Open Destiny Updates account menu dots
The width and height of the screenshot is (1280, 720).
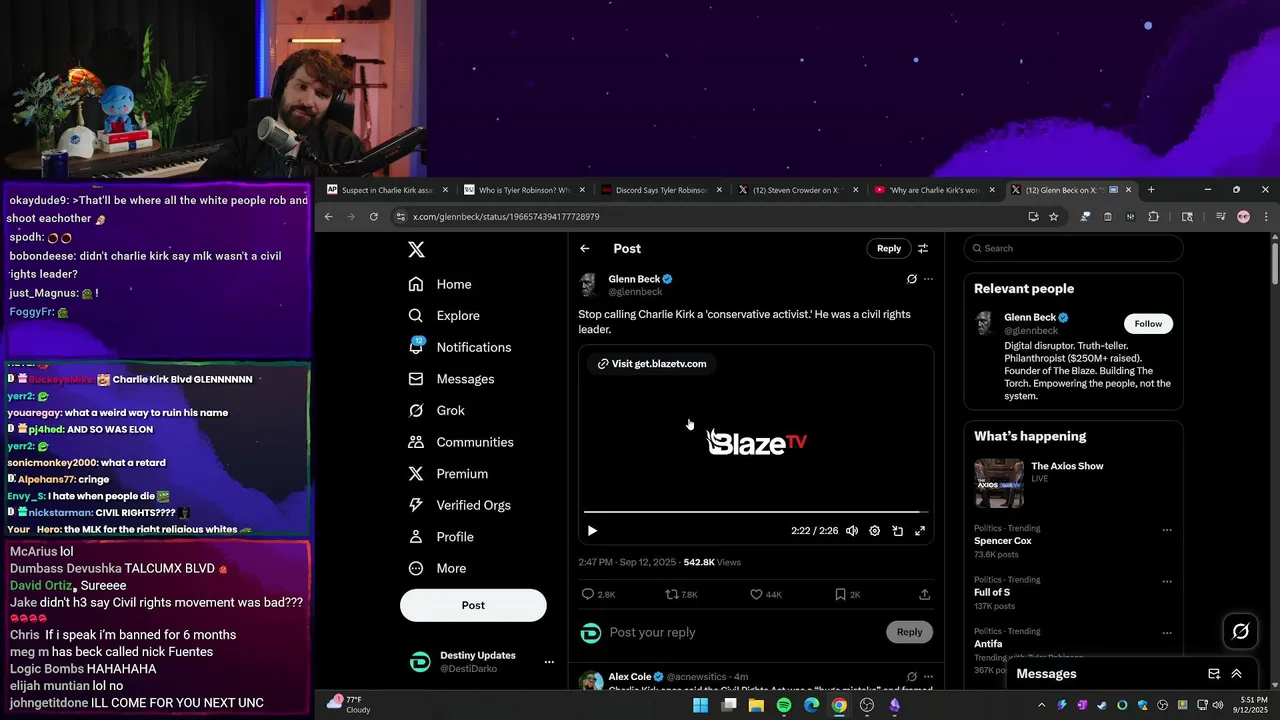point(549,662)
